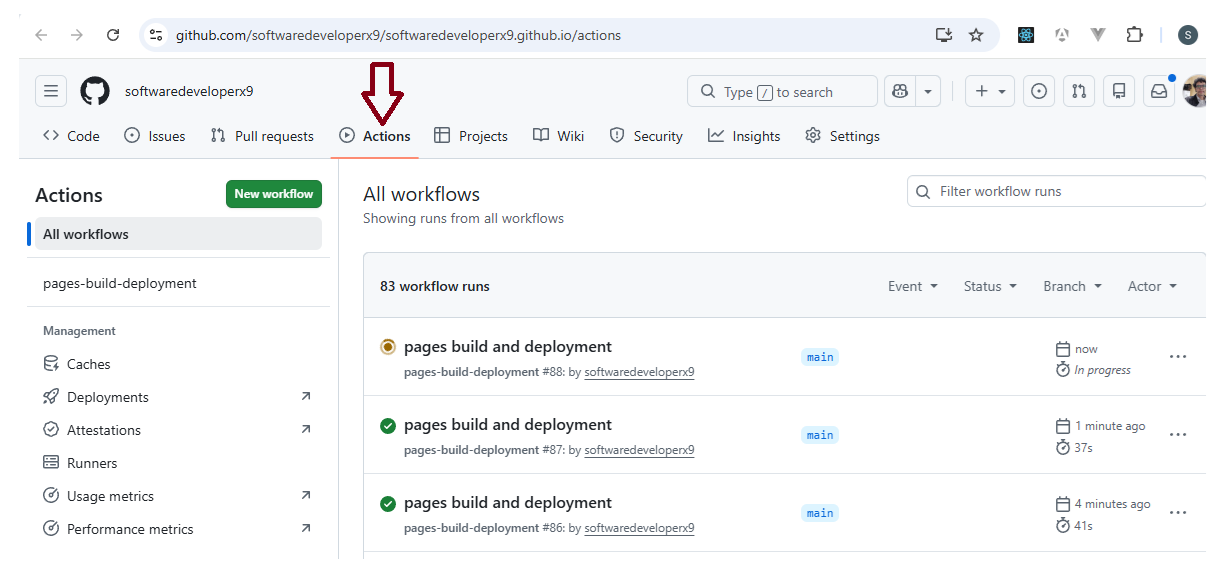Screen dimensions: 1232x570
Task: Go to GitHub home via Octocat logo
Action: pyautogui.click(x=95, y=91)
